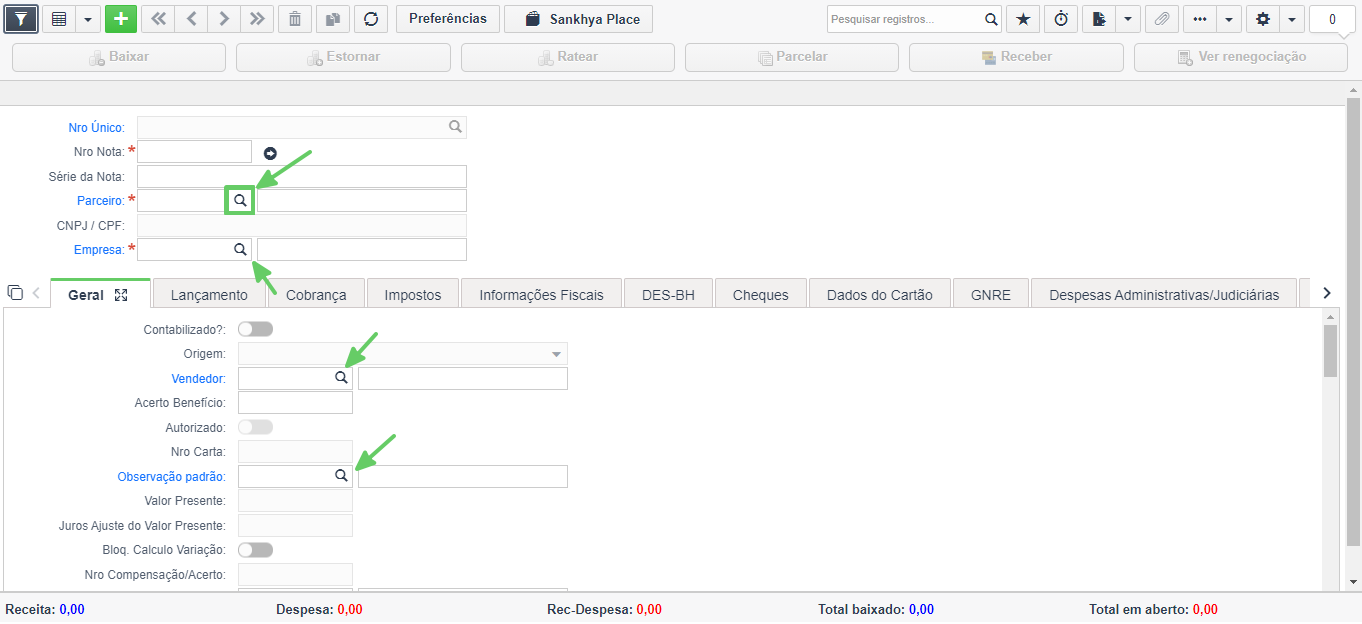Screen dimensions: 1362x624
Task: Open the Origem dropdown
Action: (x=403, y=354)
